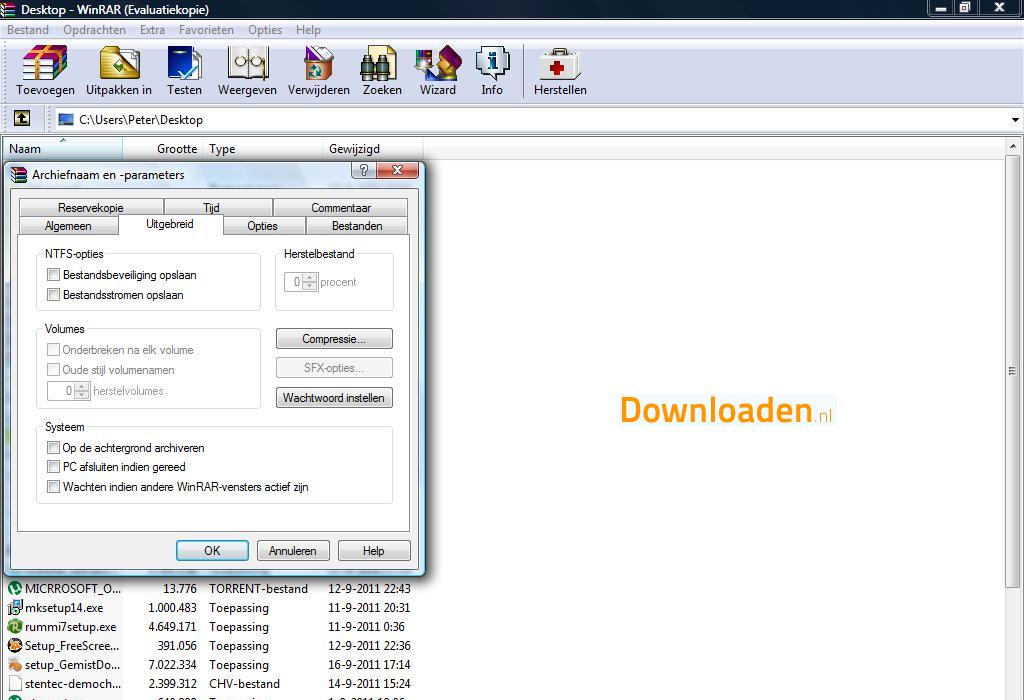Click the Uitpakken in toolbar icon

pyautogui.click(x=119, y=63)
